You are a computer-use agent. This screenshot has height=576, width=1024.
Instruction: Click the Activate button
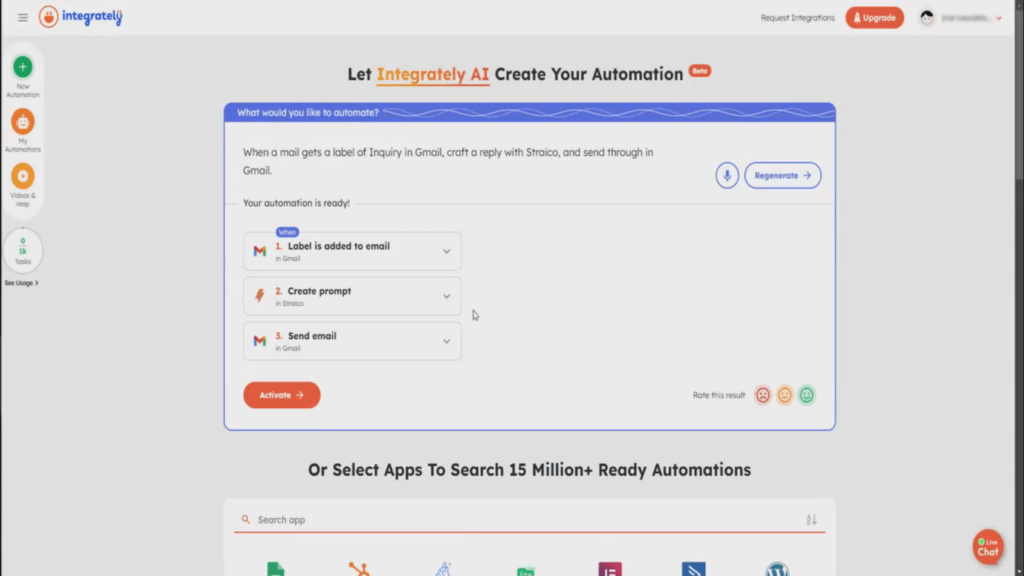click(x=281, y=395)
